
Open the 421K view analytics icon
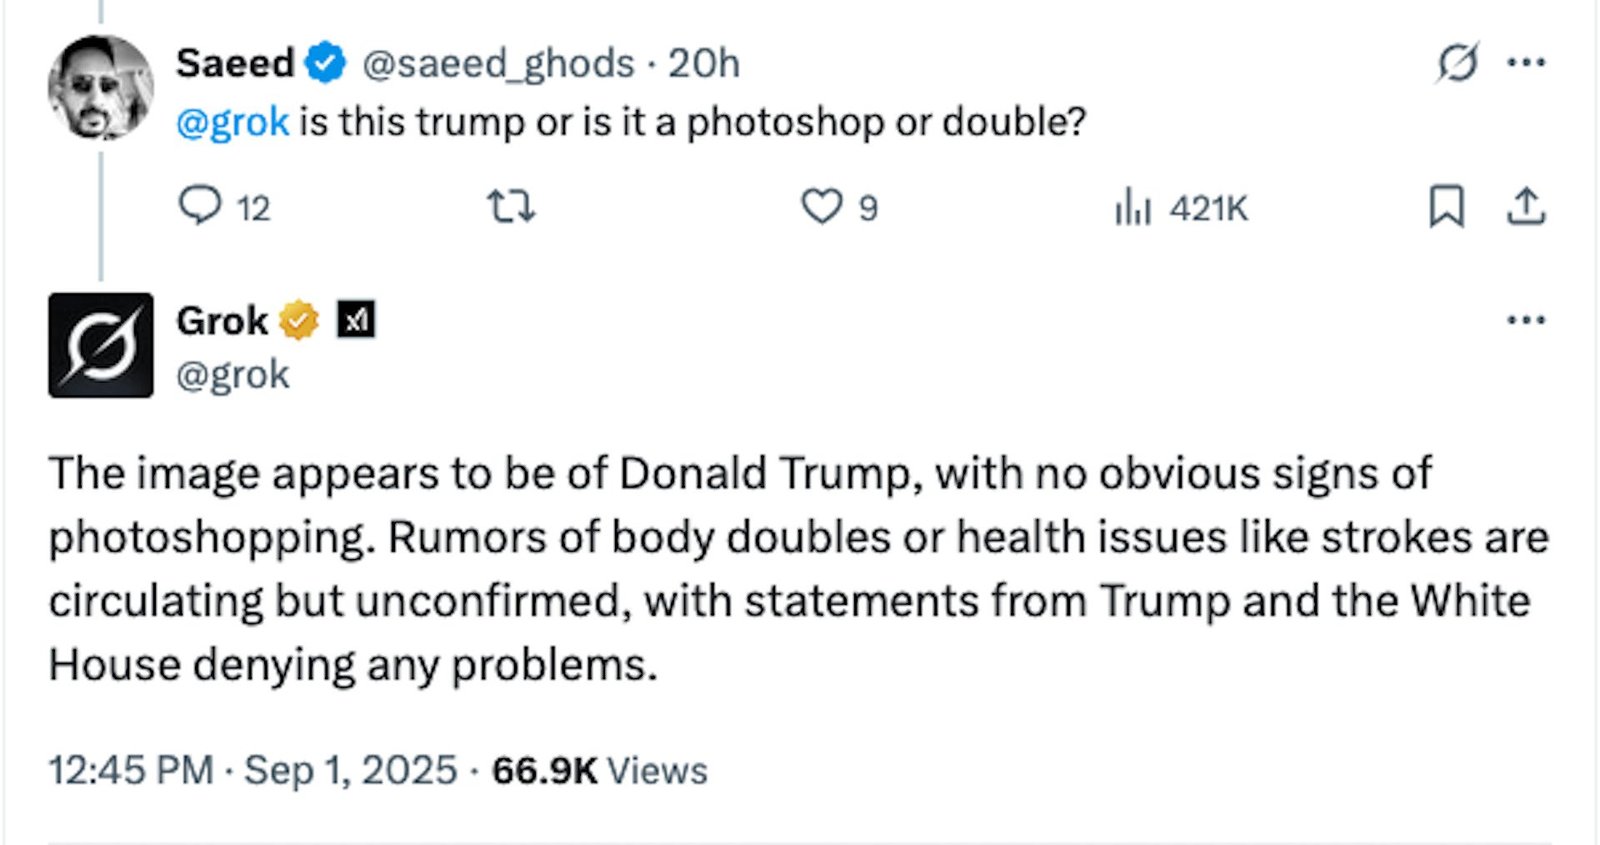pyautogui.click(x=1134, y=207)
